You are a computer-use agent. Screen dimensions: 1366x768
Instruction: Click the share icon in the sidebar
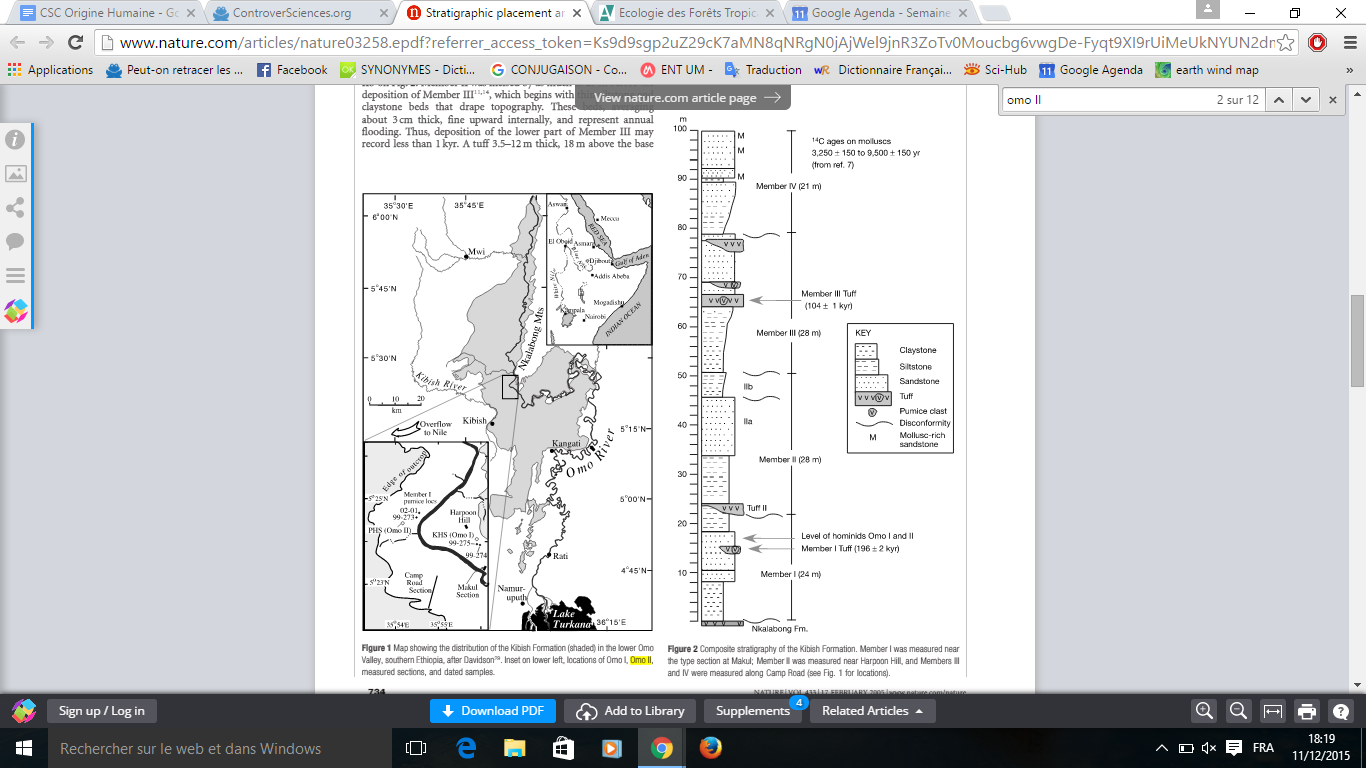(16, 207)
